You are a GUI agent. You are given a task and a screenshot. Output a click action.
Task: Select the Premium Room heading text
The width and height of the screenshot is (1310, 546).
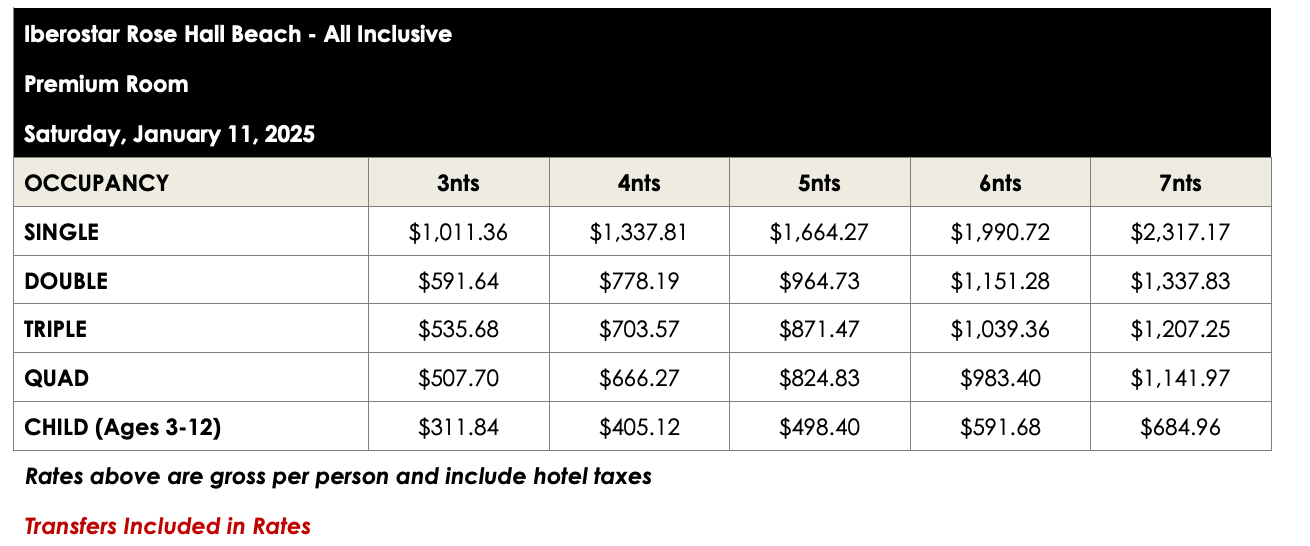click(x=106, y=84)
